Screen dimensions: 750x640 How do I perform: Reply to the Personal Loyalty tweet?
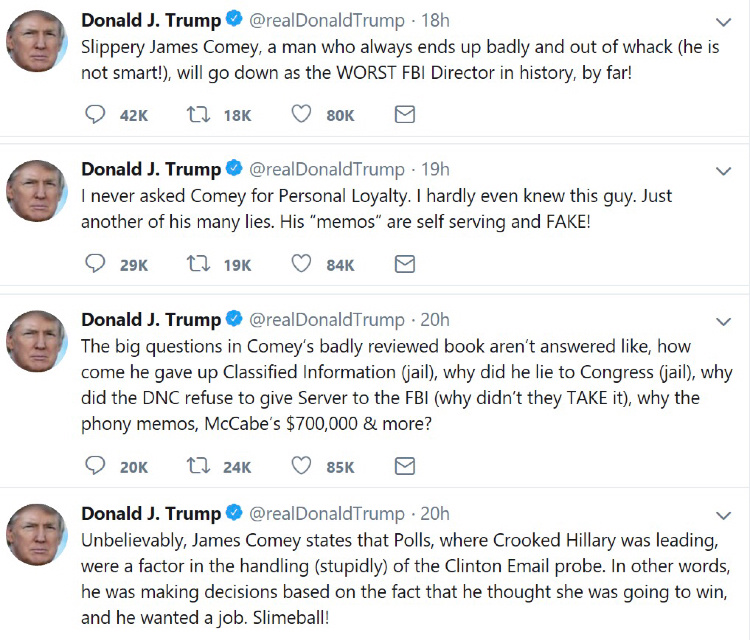(96, 264)
